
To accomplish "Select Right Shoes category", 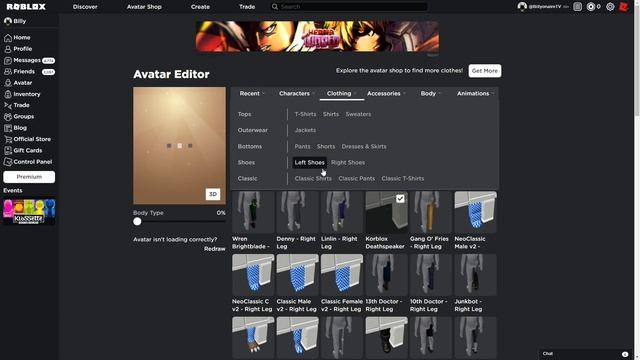I will [348, 162].
